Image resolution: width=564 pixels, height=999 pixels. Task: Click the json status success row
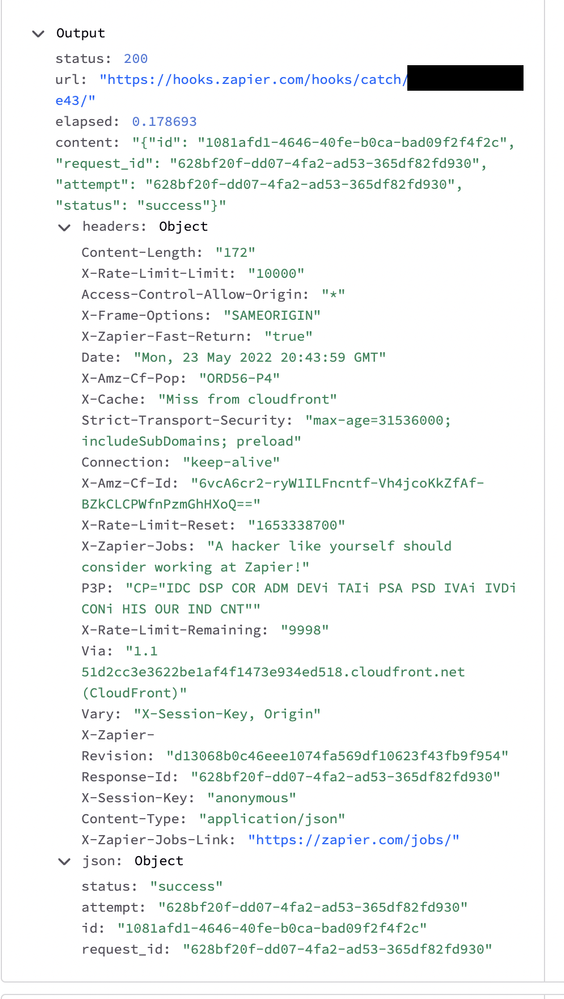click(x=152, y=886)
